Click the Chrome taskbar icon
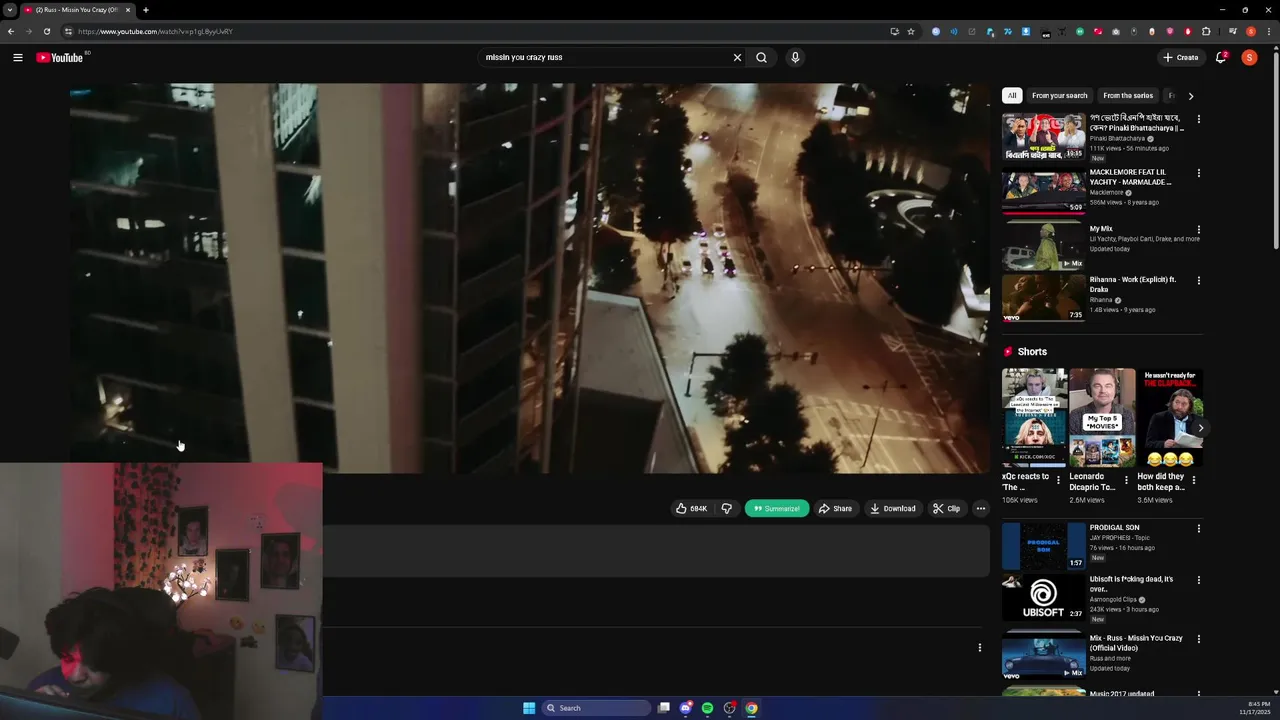Viewport: 1280px width, 720px height. (x=751, y=708)
